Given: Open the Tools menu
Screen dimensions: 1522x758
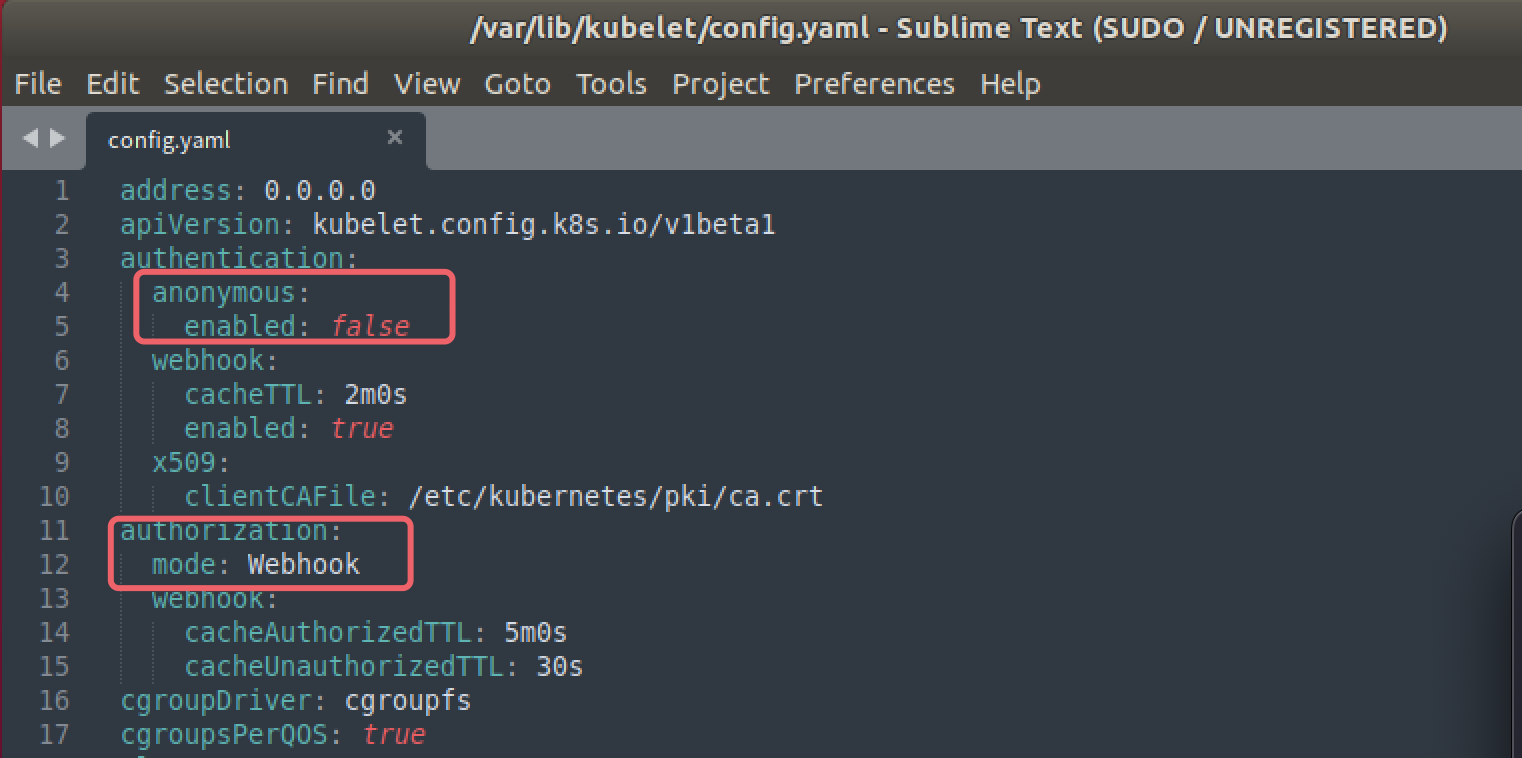Looking at the screenshot, I should click(x=611, y=84).
